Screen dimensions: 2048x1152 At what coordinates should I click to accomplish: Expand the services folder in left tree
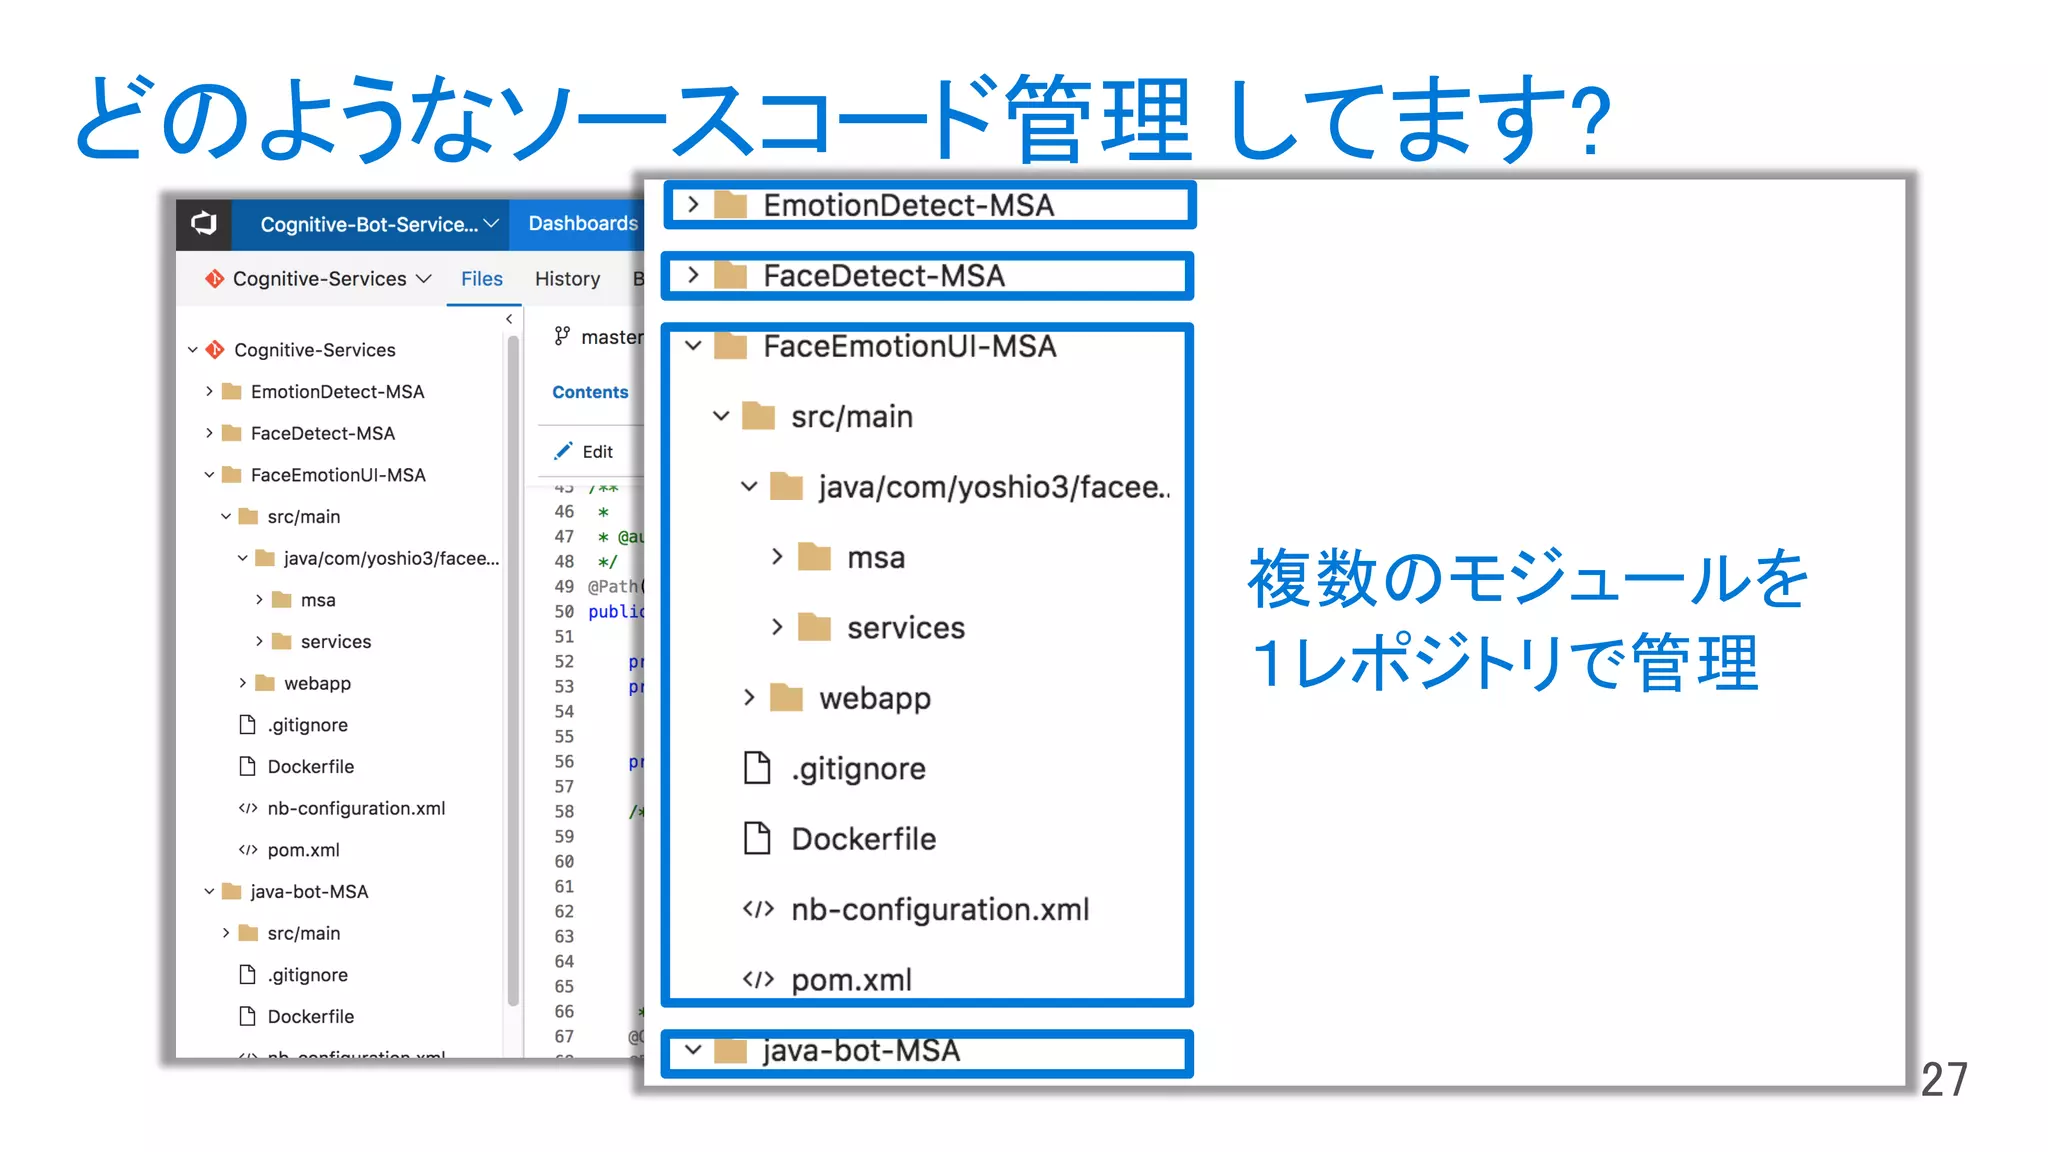(x=259, y=641)
